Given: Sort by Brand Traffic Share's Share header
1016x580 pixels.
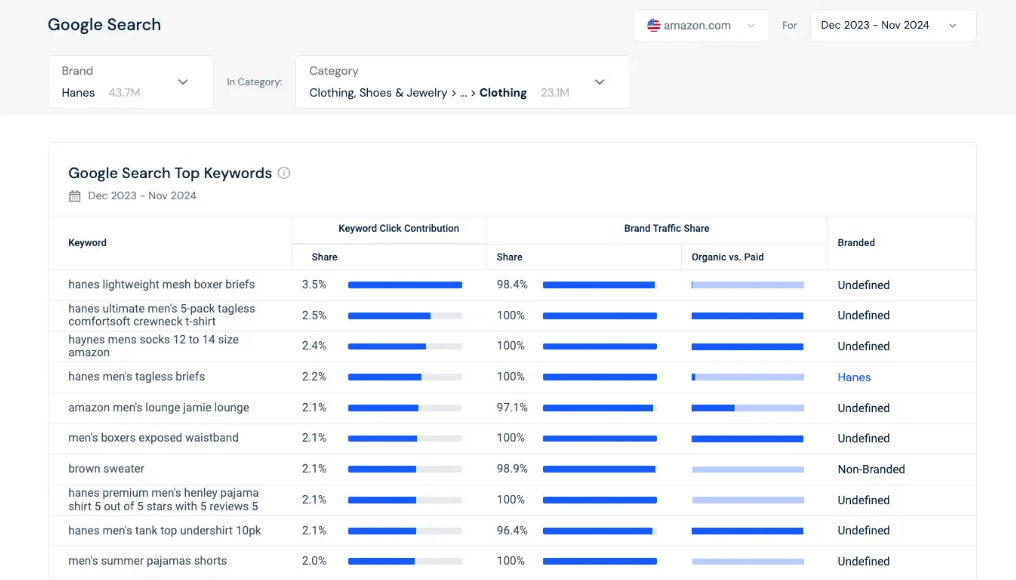Looking at the screenshot, I should (509, 257).
